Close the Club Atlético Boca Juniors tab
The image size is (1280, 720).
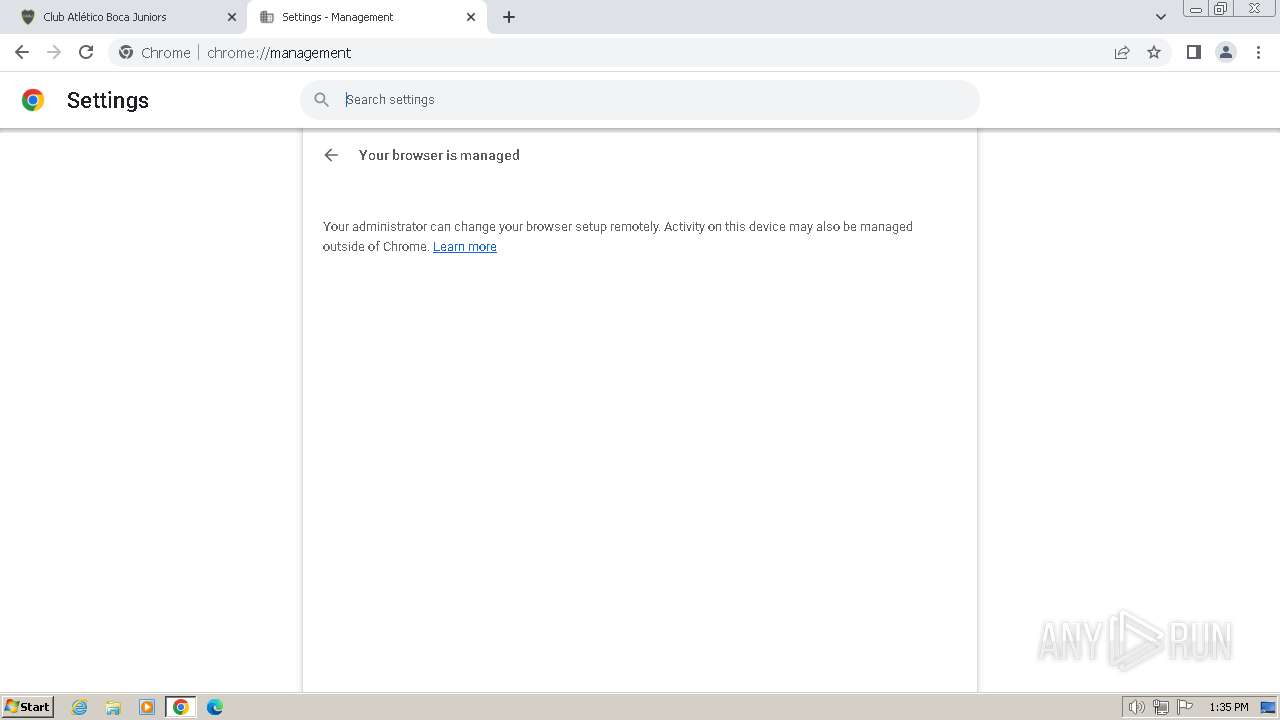click(232, 17)
